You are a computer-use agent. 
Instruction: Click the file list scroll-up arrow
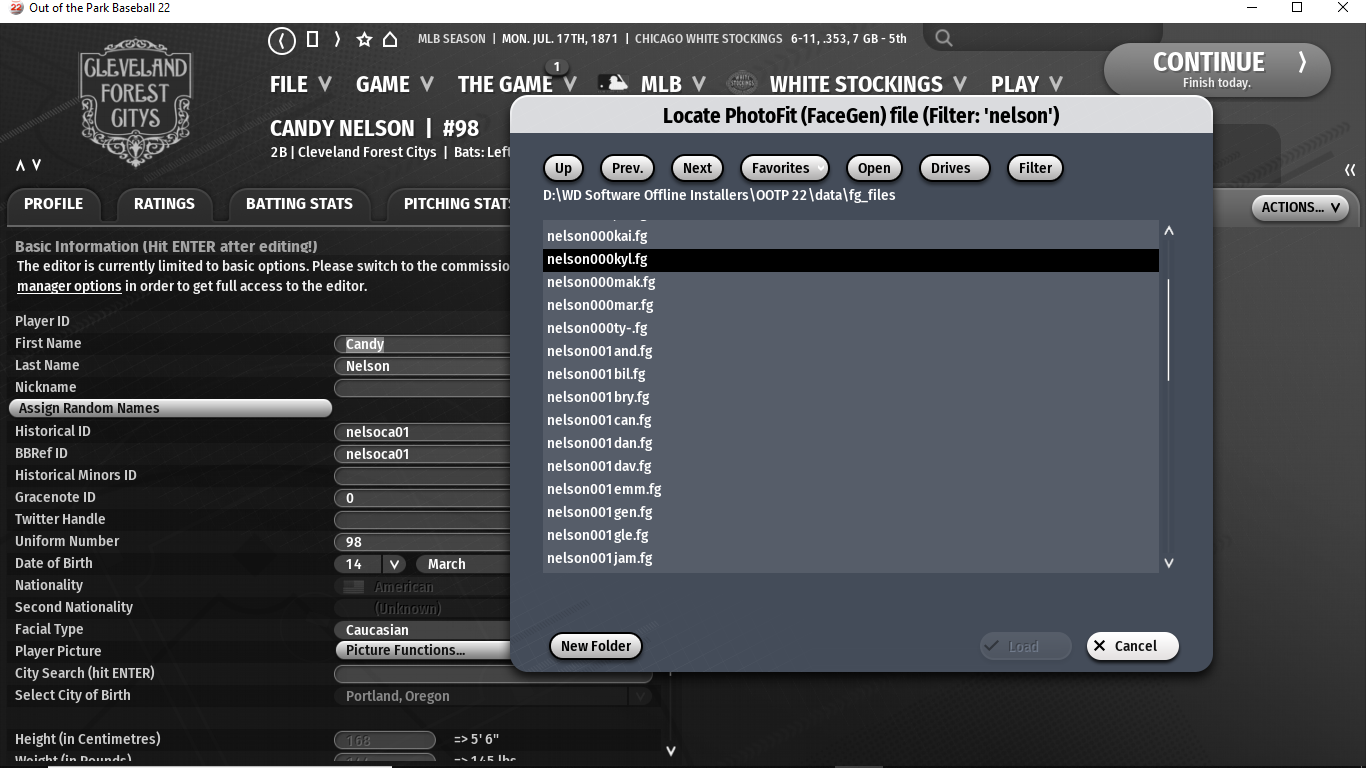1168,231
